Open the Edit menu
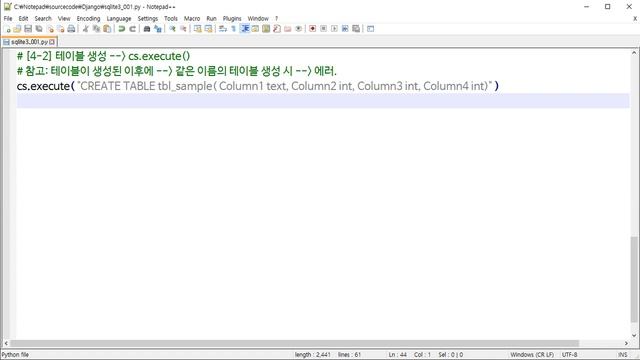 [23, 19]
